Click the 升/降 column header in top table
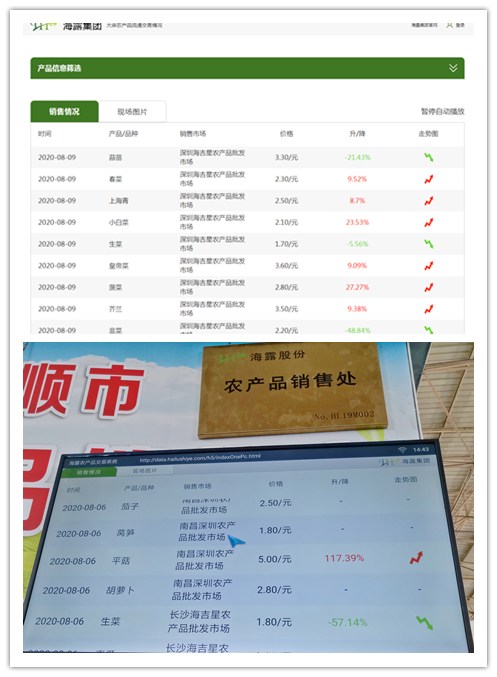Viewport: 497px width, 677px height. [x=357, y=134]
